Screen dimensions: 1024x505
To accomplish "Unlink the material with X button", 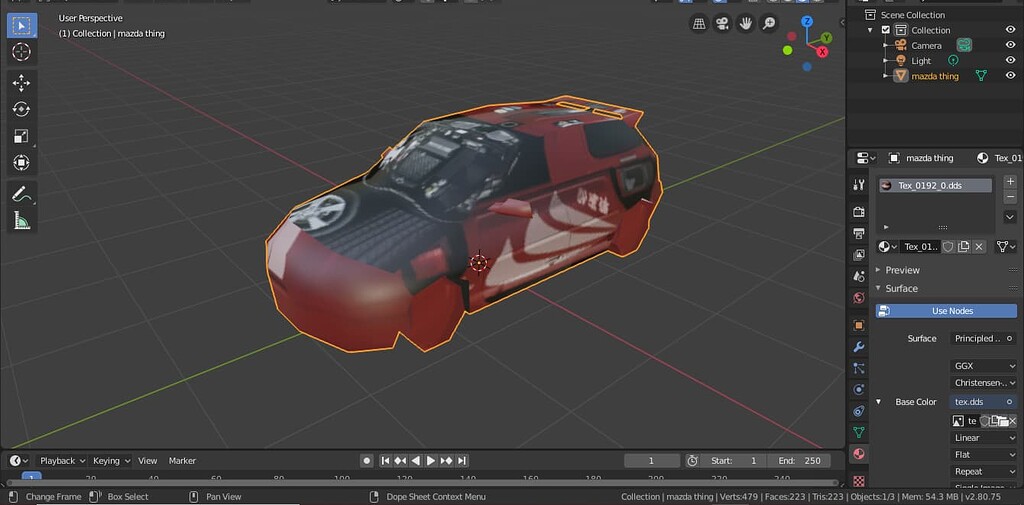I will pos(978,246).
